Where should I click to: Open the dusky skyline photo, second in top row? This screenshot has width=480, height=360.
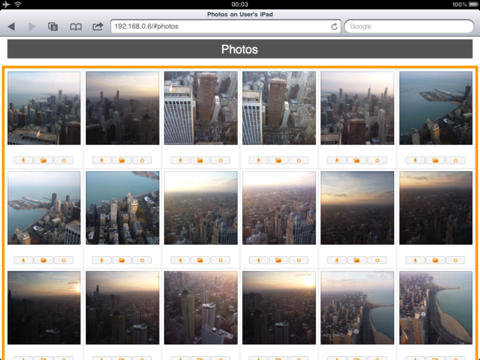coord(122,108)
